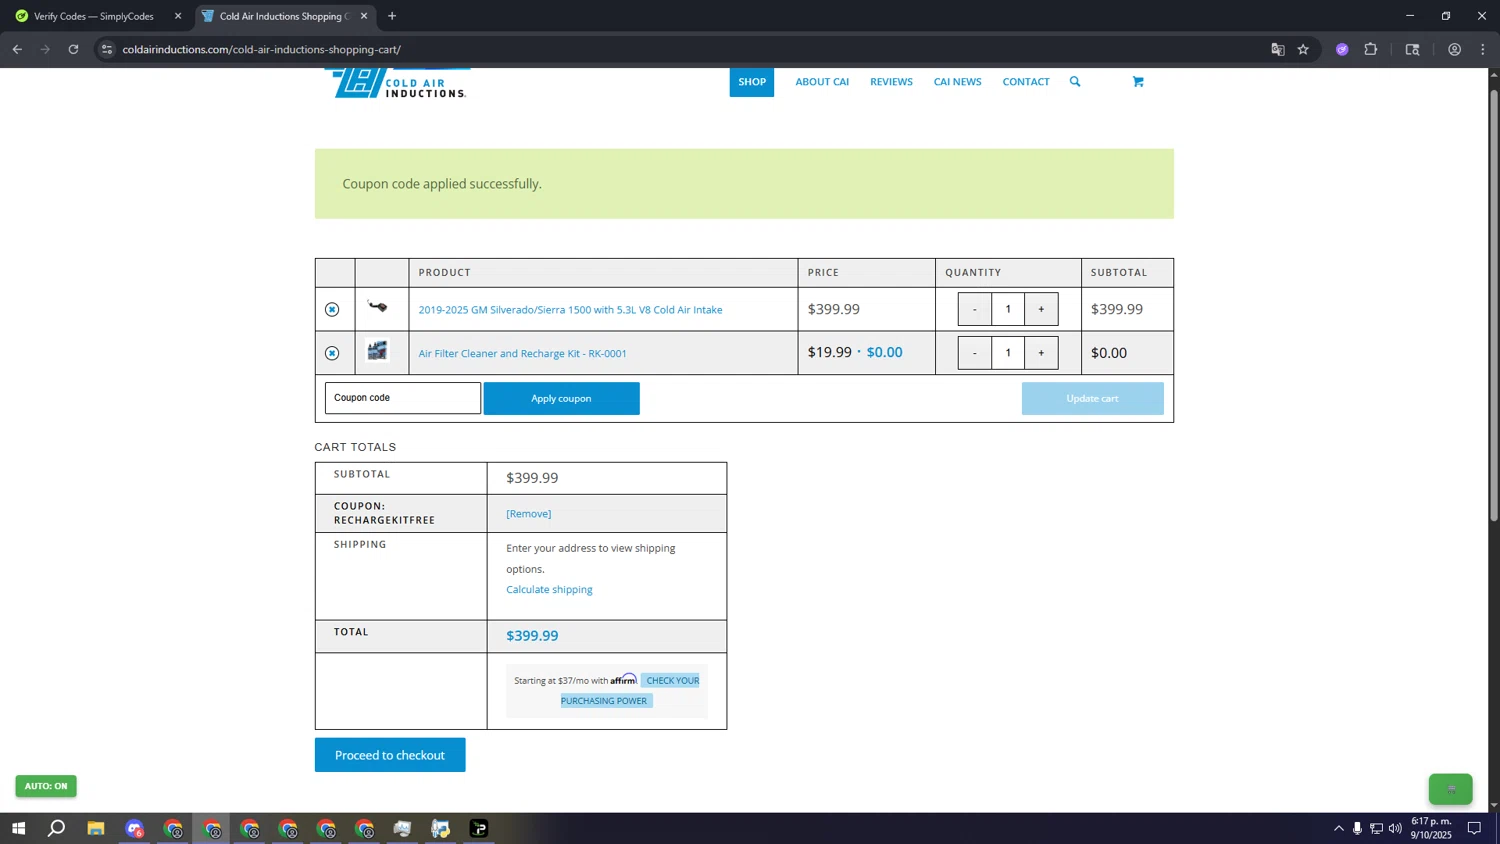1500x844 pixels.
Task: Select the Cold Air Inductions Shopping Cart tab
Action: pyautogui.click(x=285, y=16)
